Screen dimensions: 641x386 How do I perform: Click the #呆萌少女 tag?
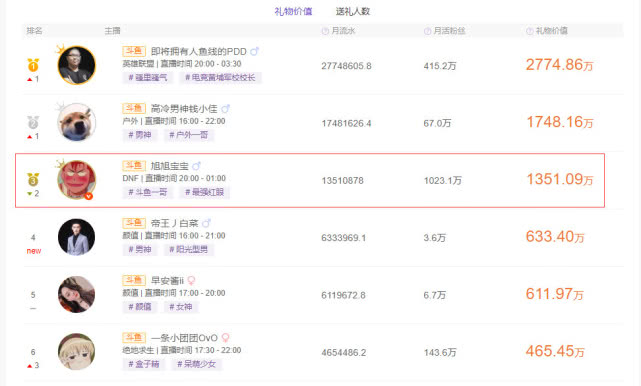click(196, 364)
